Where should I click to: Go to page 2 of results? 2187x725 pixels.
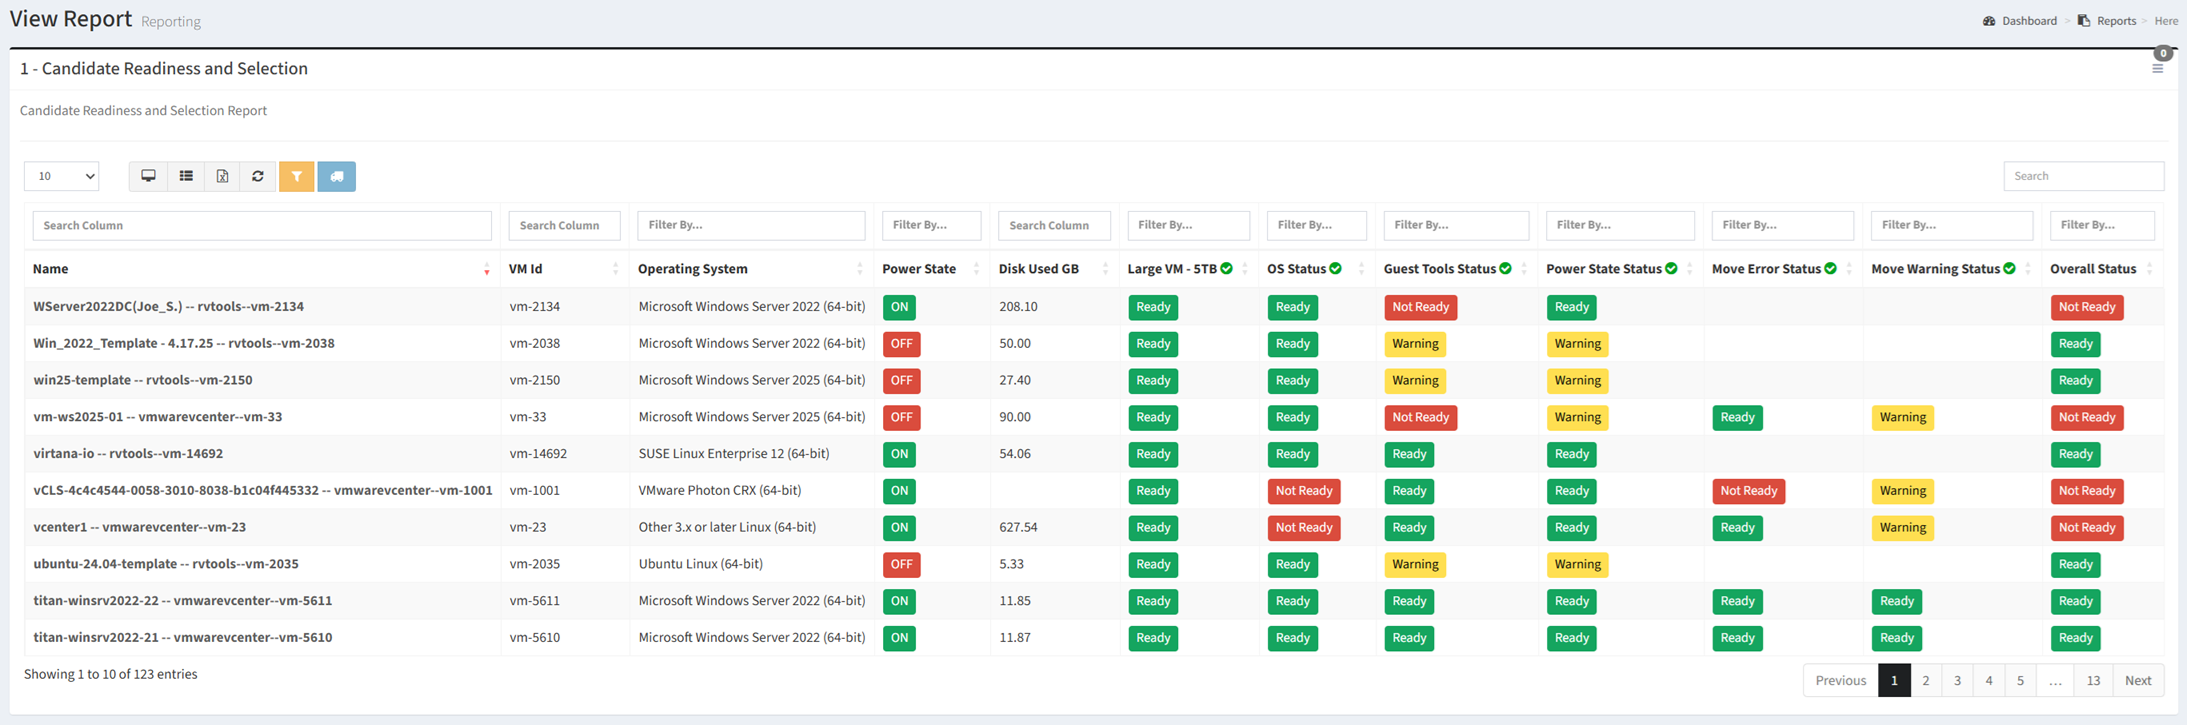(x=1925, y=680)
